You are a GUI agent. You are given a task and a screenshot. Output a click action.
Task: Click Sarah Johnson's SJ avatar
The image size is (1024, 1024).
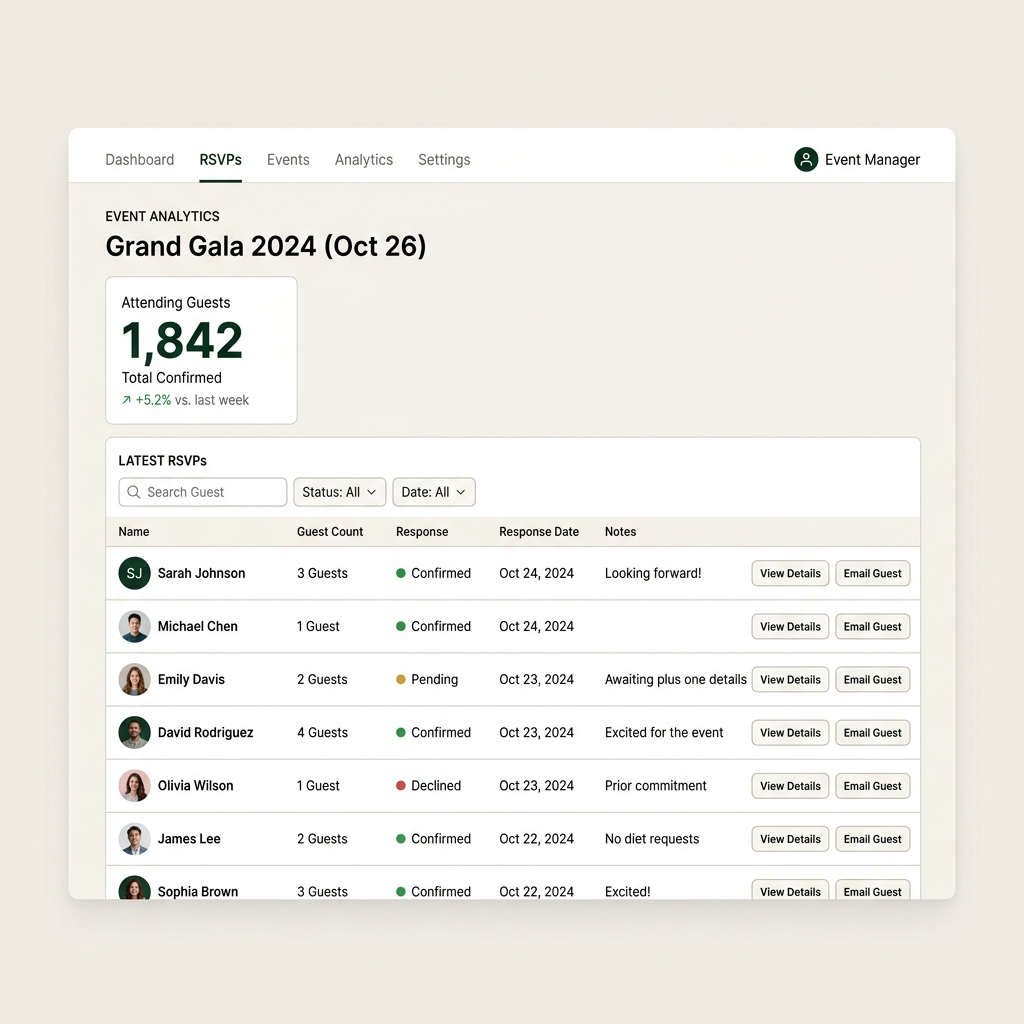(134, 573)
